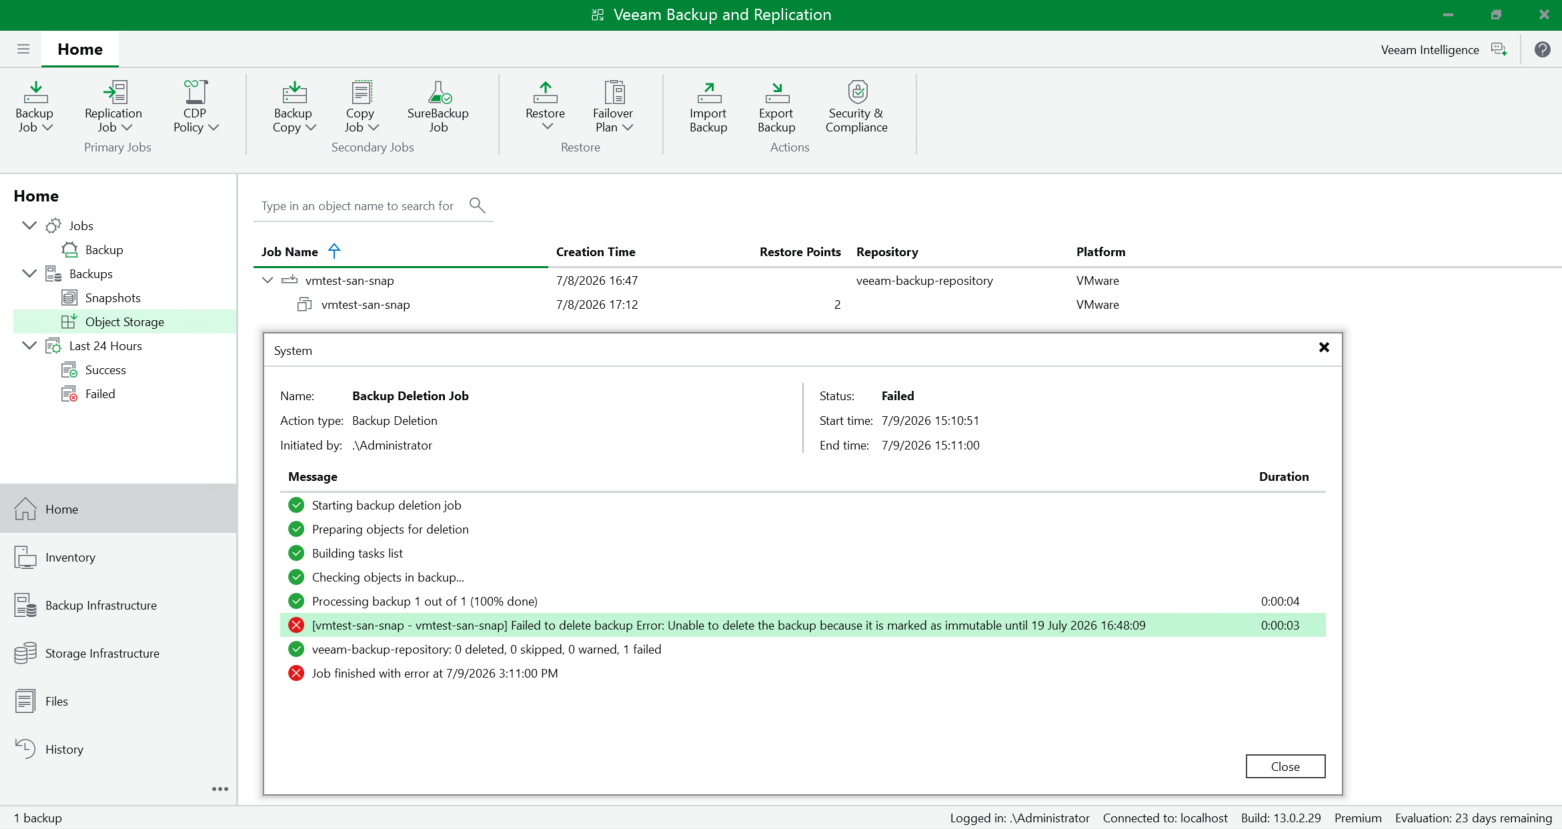Image resolution: width=1562 pixels, height=829 pixels.
Task: Sort by the Creation Time column
Action: [x=596, y=252]
